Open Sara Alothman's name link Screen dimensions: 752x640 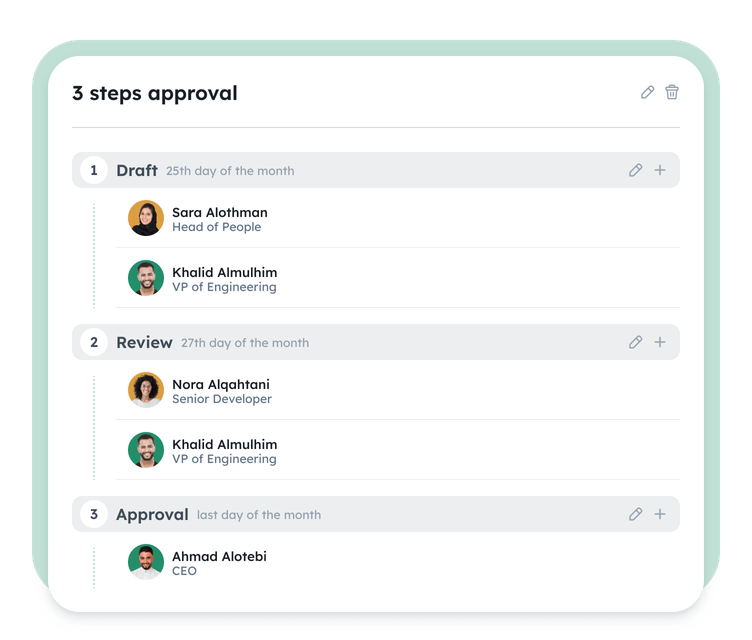click(x=219, y=212)
